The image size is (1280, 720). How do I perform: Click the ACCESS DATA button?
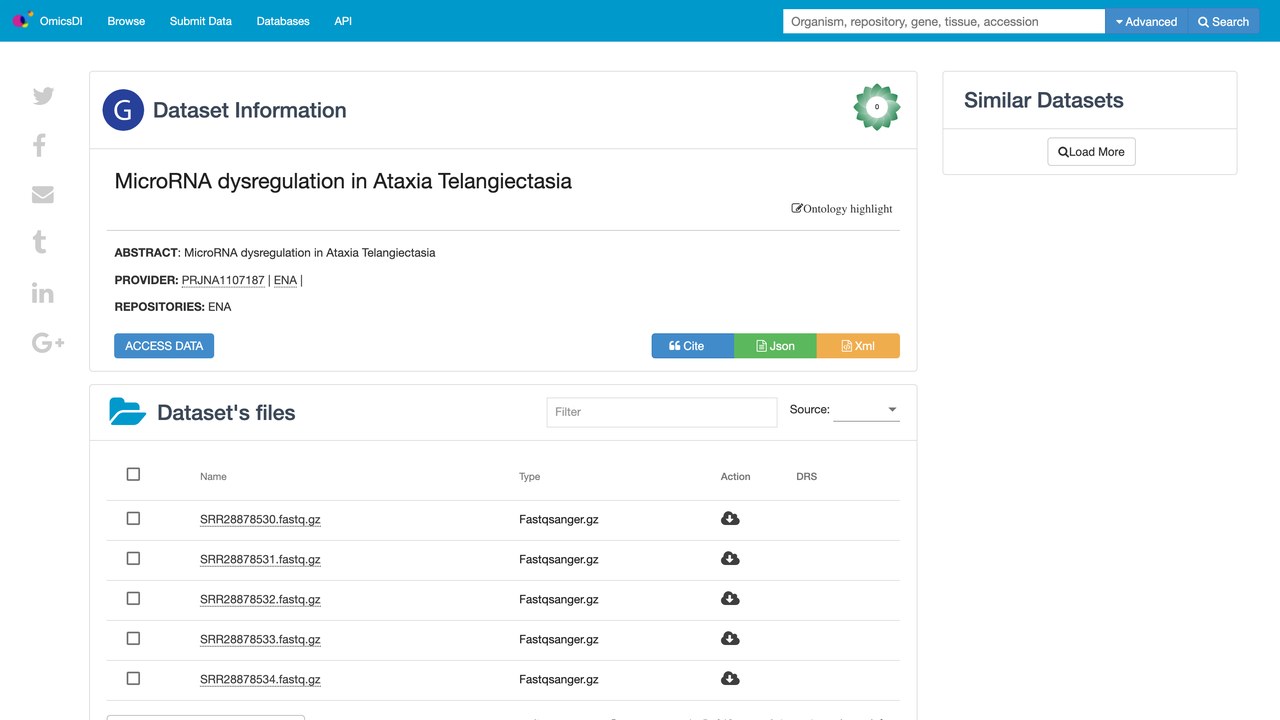(164, 346)
